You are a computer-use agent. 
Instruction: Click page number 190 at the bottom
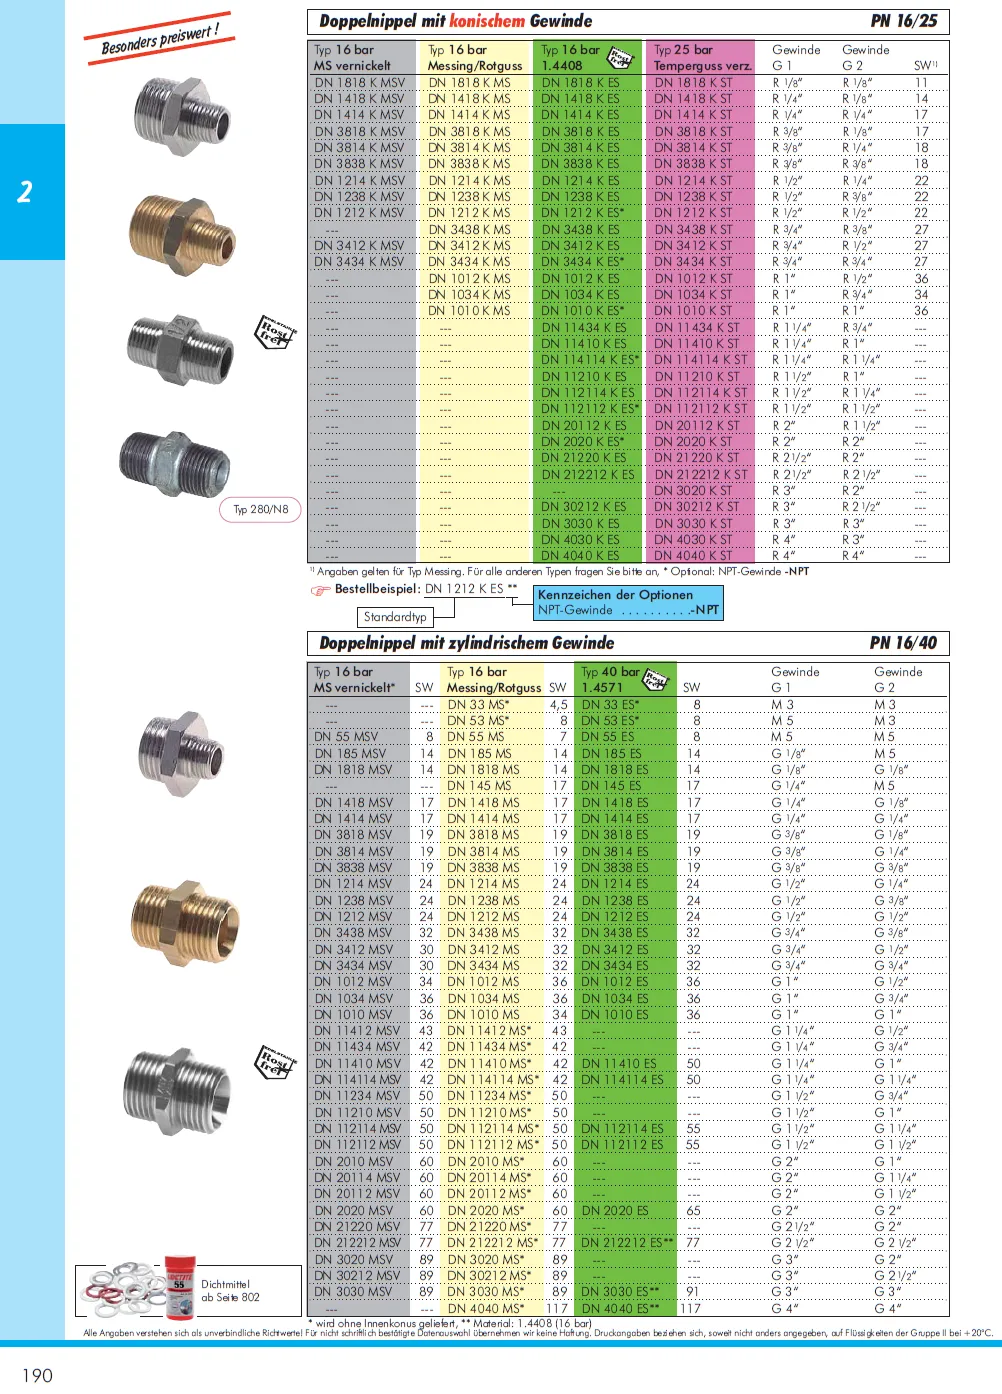[x=37, y=1375]
